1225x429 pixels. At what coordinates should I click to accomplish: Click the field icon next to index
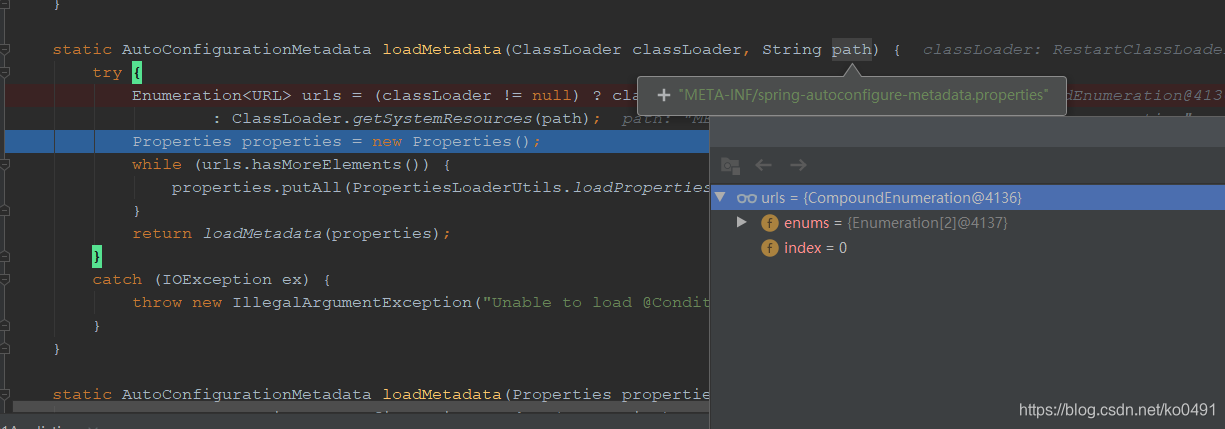click(x=770, y=248)
